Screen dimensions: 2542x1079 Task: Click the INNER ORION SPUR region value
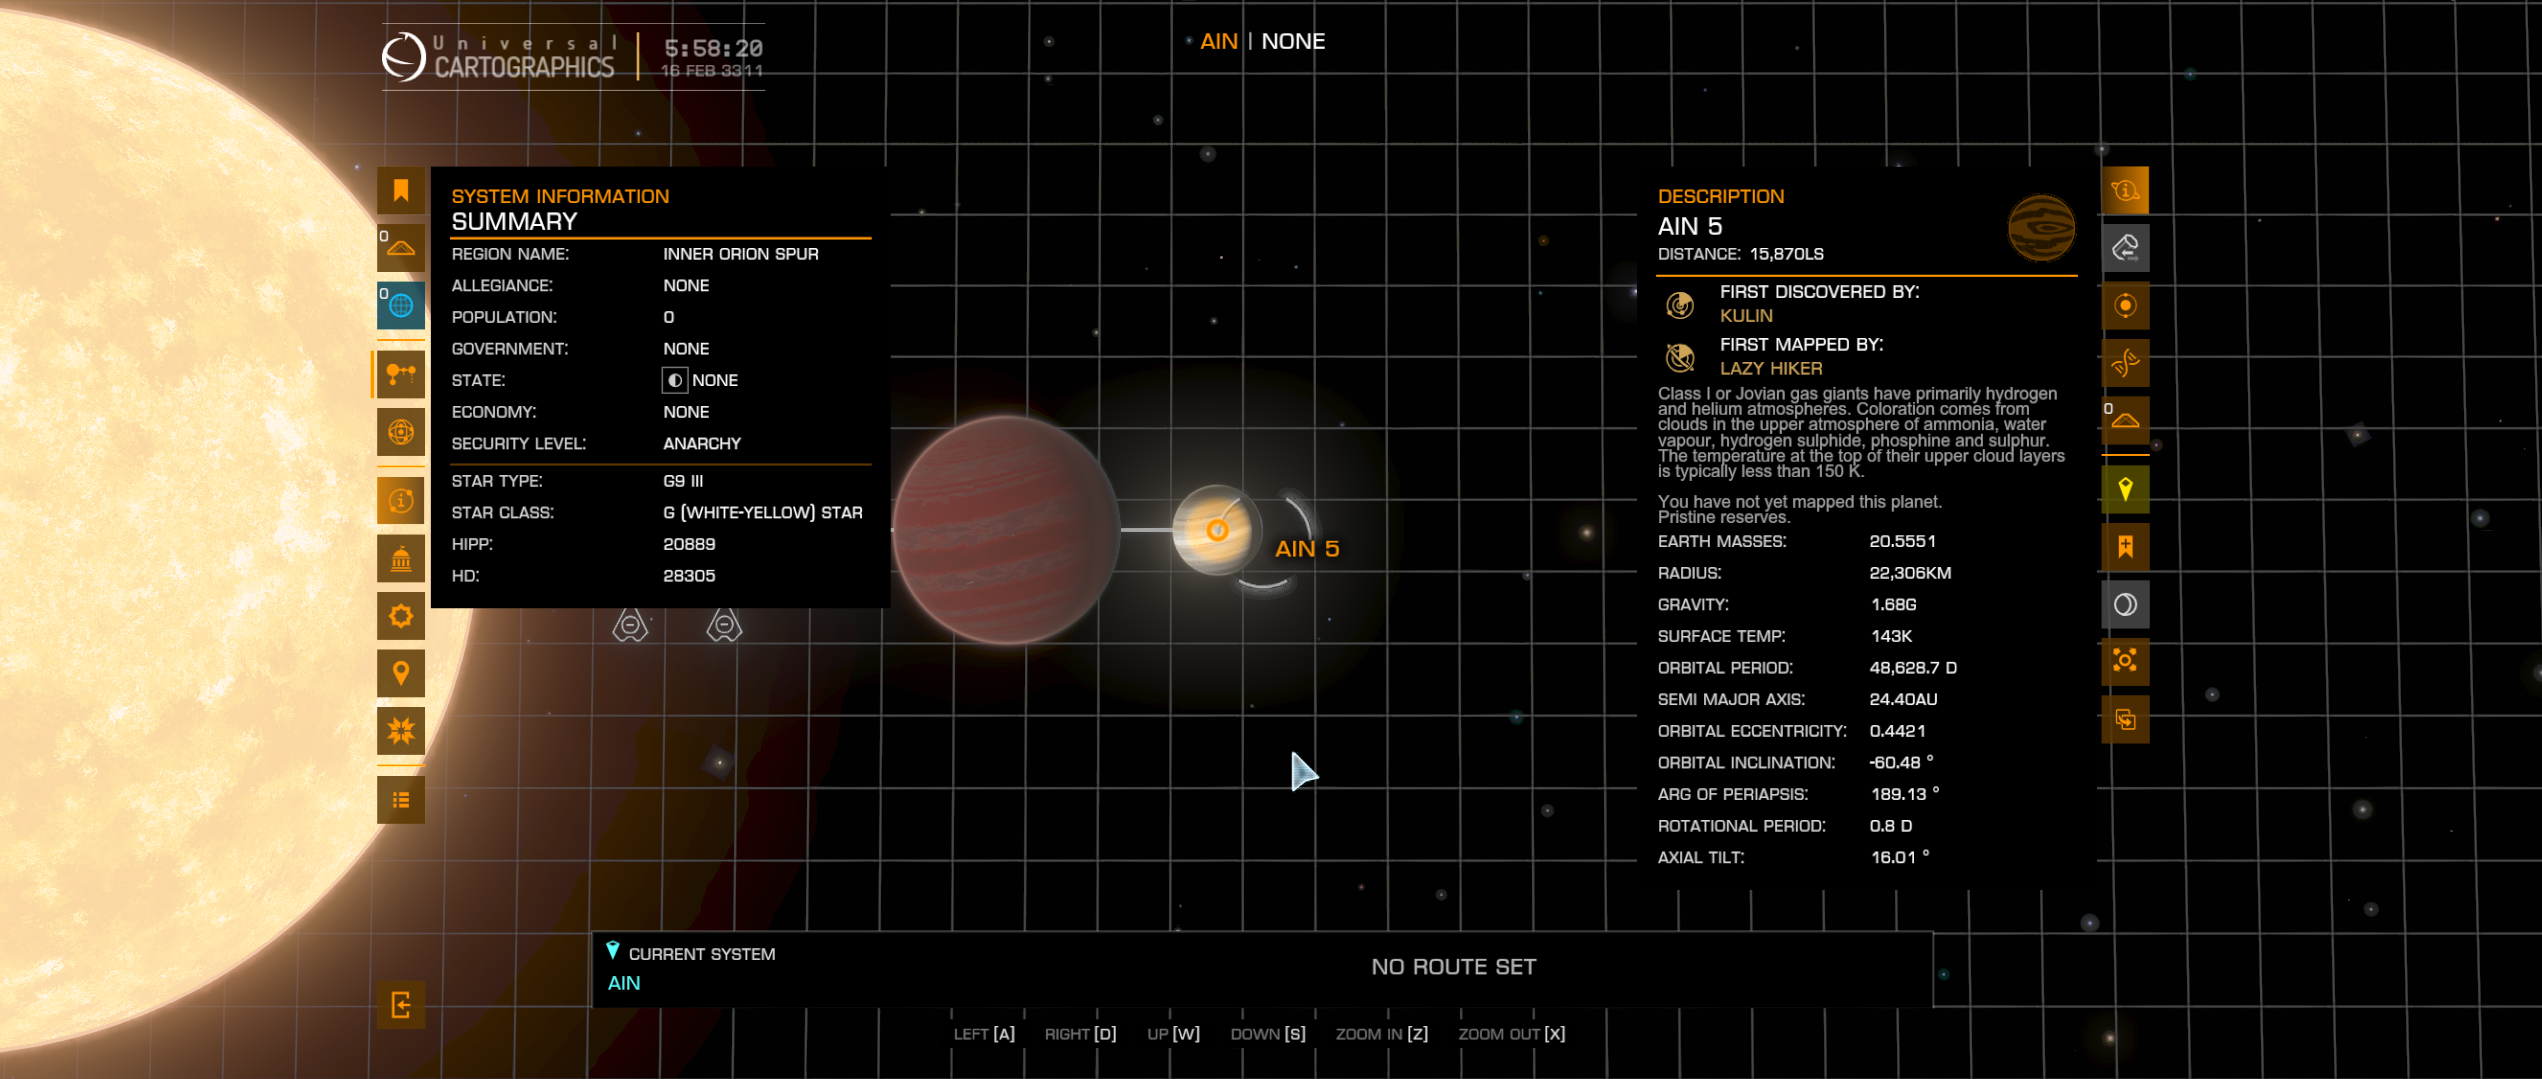coord(740,254)
